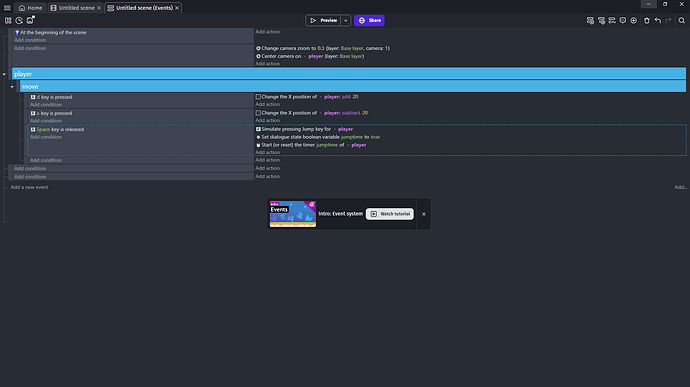Viewport: 690px width, 387px height.
Task: Add condition under 'a key is pressed'
Action: pyautogui.click(x=46, y=121)
